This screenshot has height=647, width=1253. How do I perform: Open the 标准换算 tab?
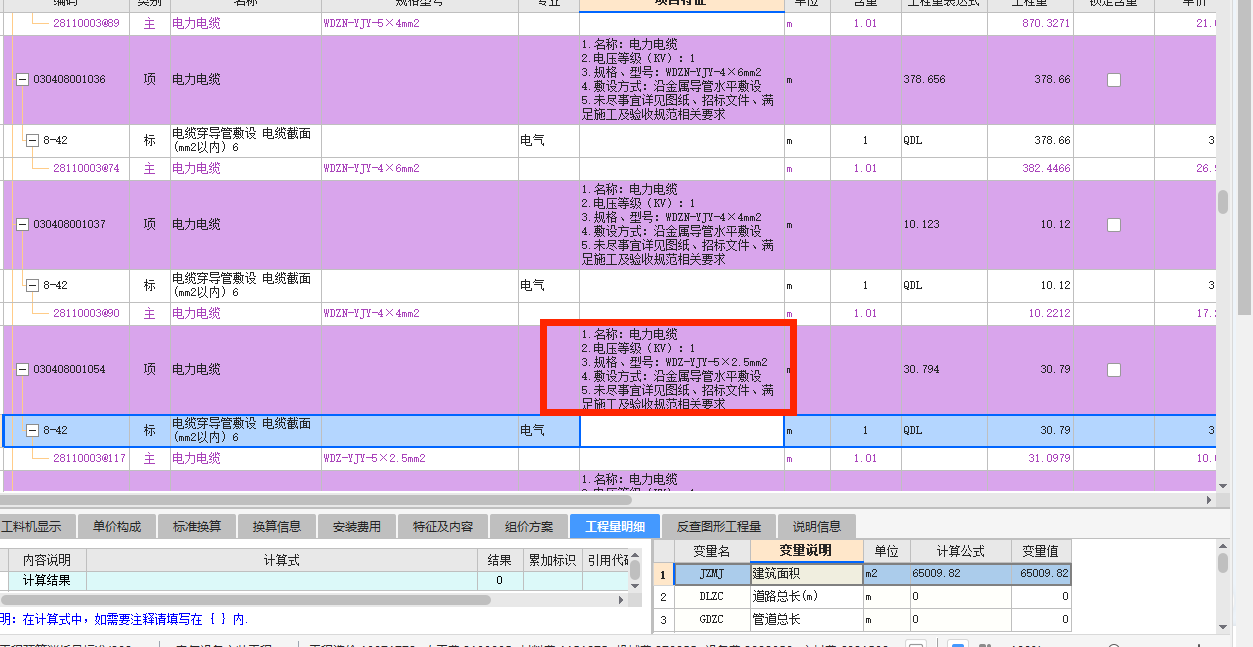(x=197, y=526)
